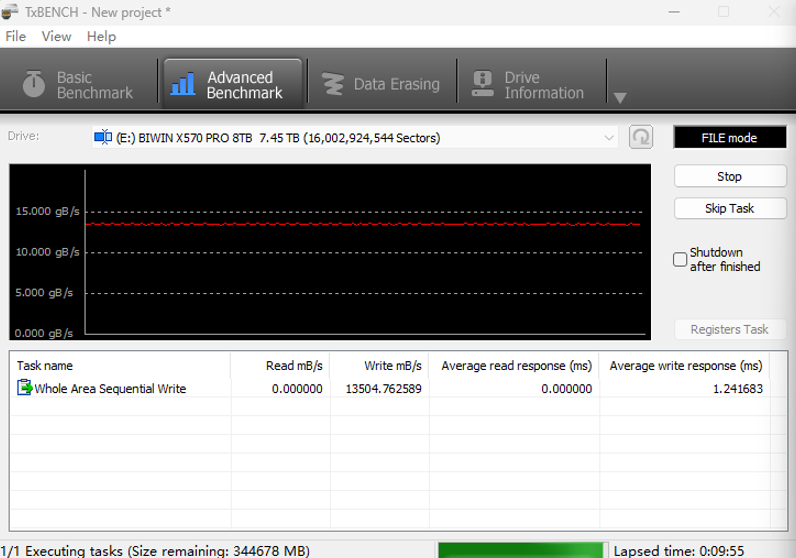Expand the Drive selection dropdown
The height and width of the screenshot is (558, 796).
coord(609,137)
